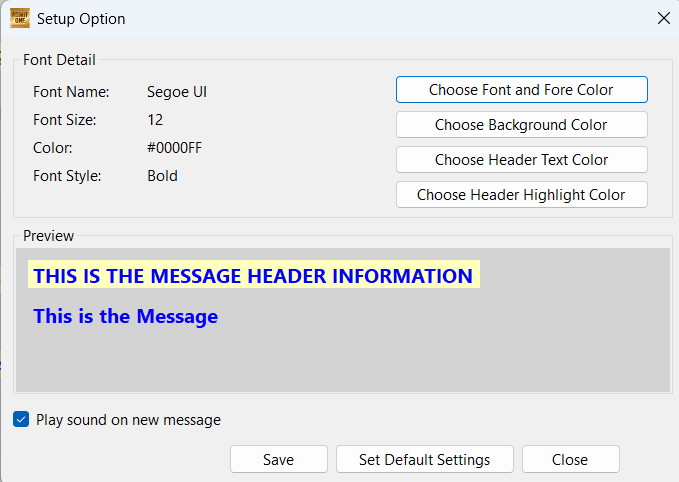This screenshot has height=482, width=679.
Task: Close the Setup Option window with the X
Action: [663, 18]
